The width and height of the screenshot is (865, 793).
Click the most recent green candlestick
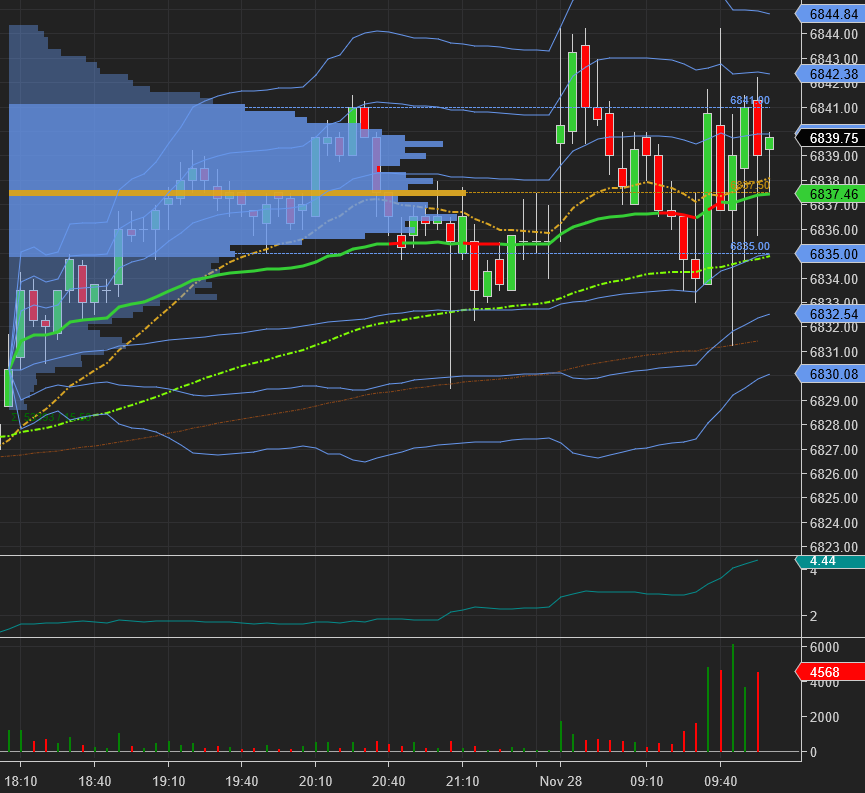(769, 143)
